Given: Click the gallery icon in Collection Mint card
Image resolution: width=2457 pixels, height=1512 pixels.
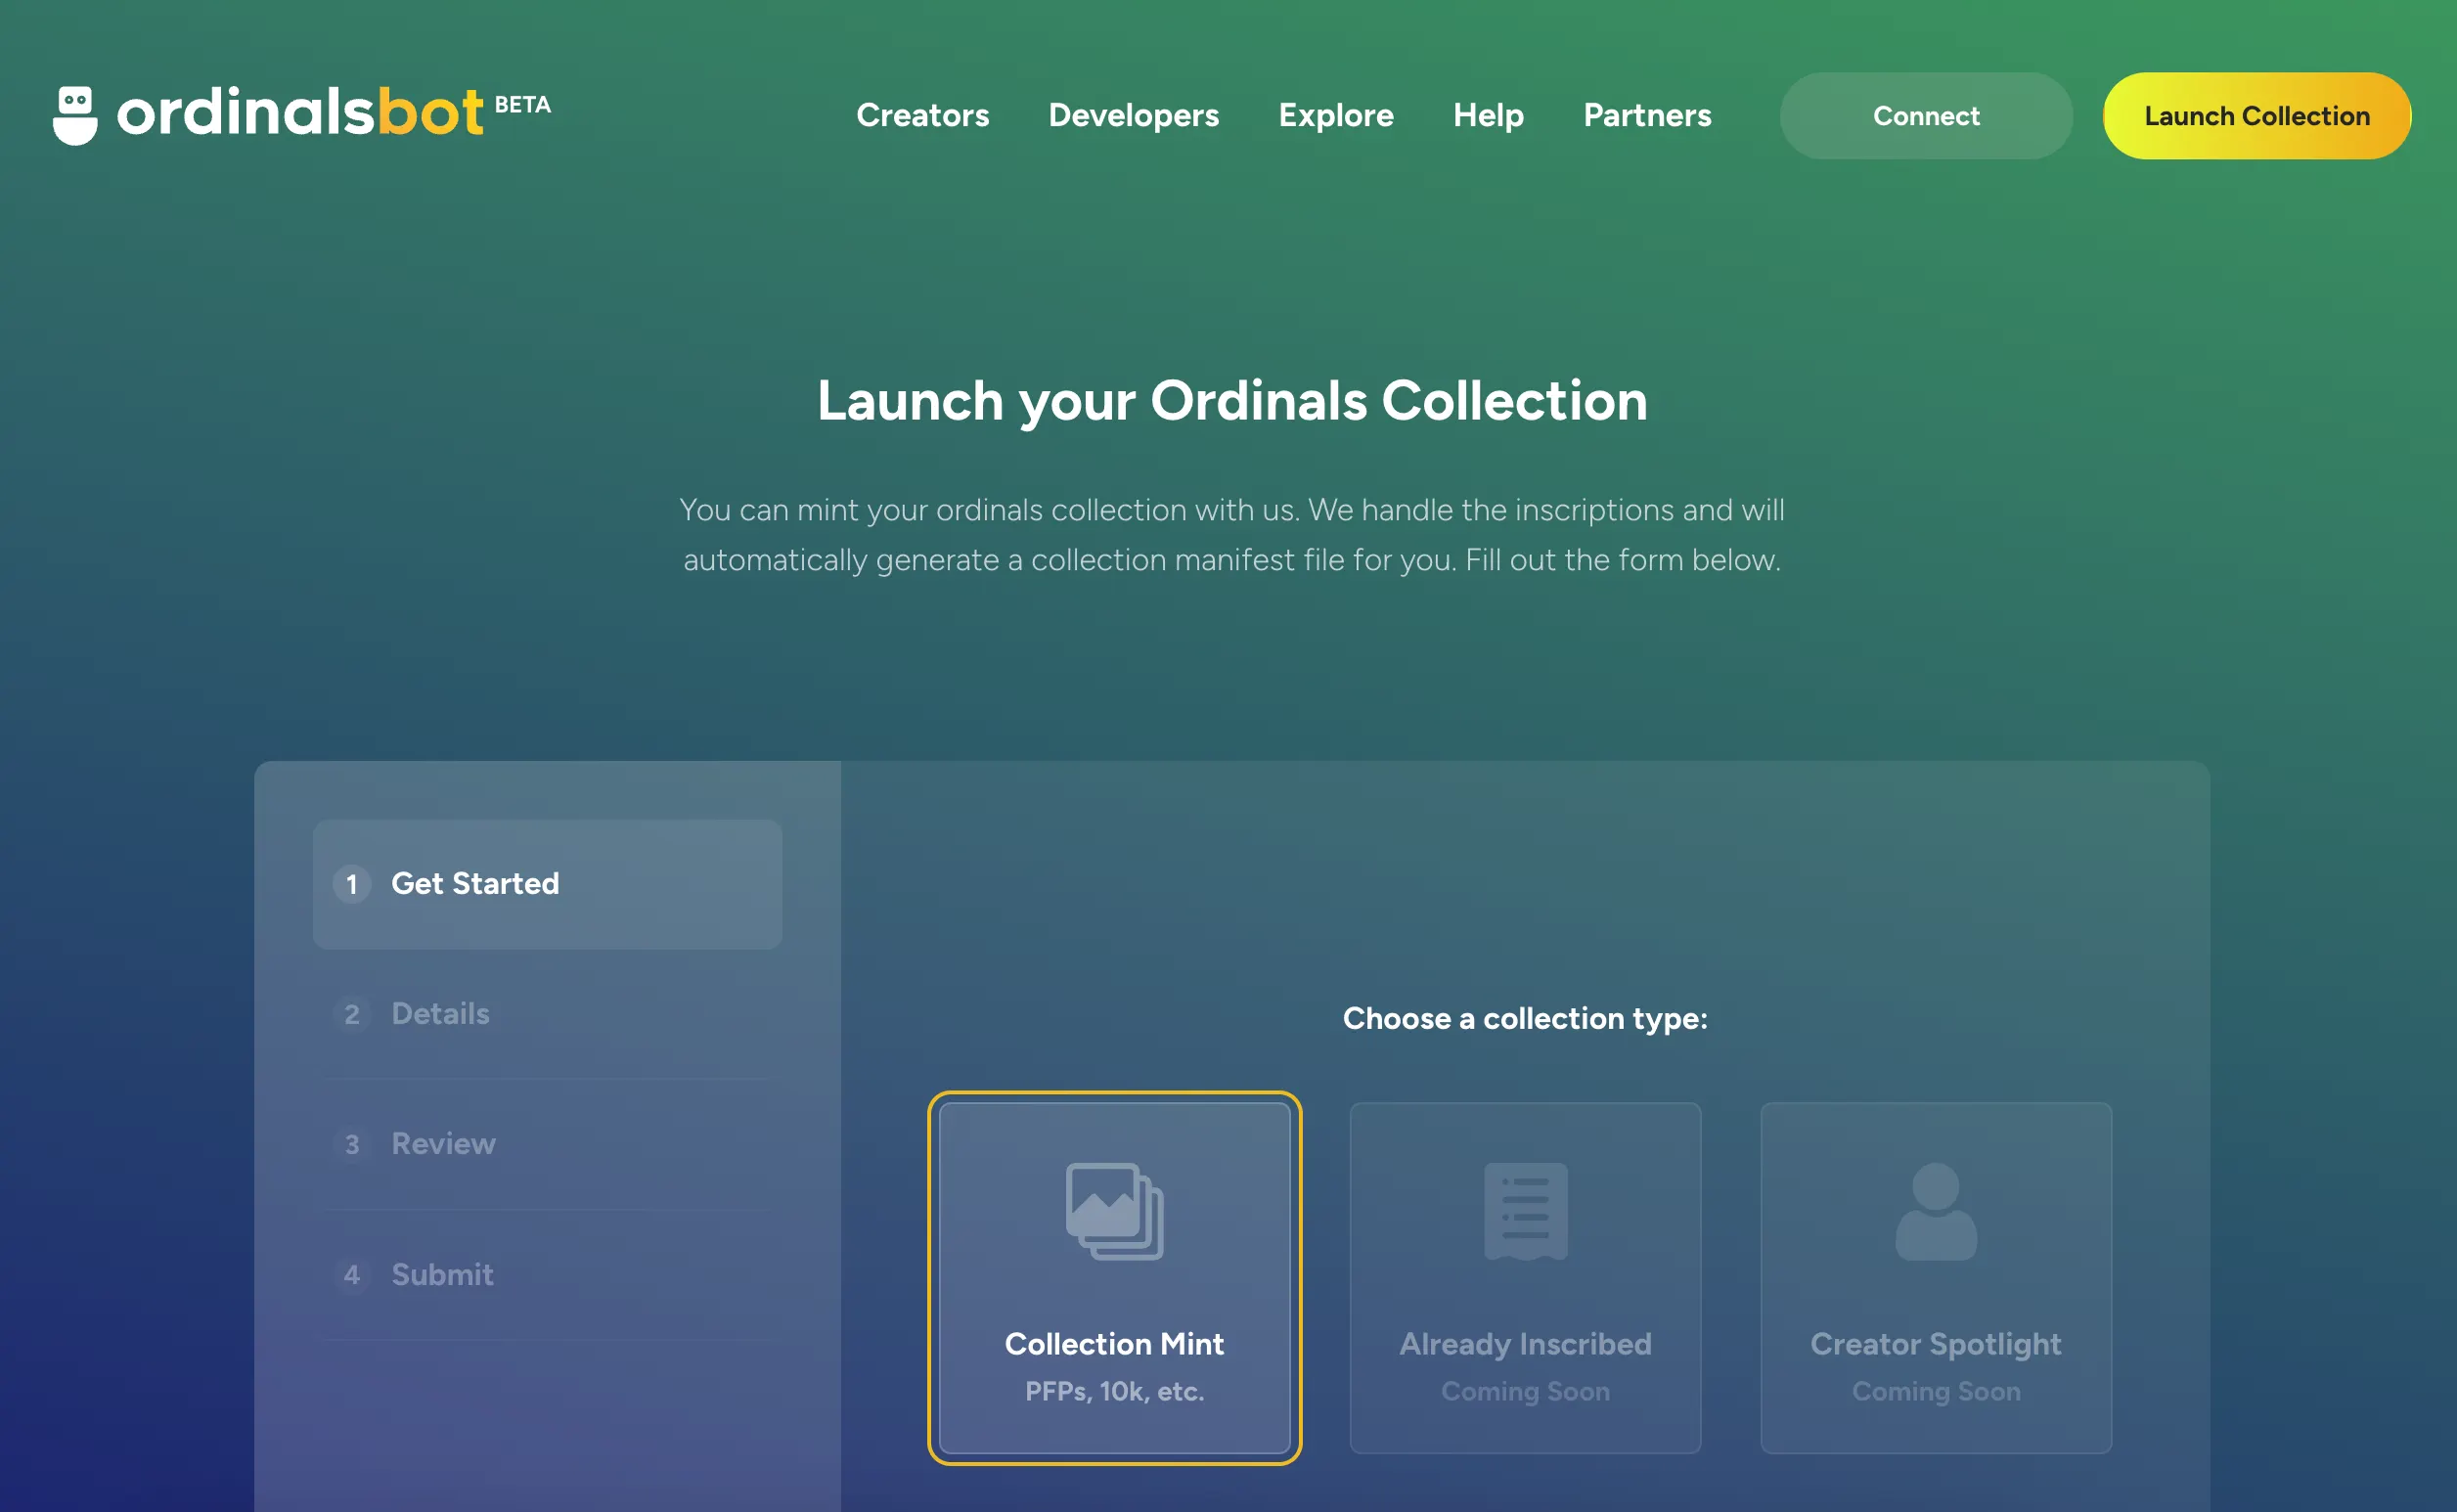Looking at the screenshot, I should [1113, 1213].
